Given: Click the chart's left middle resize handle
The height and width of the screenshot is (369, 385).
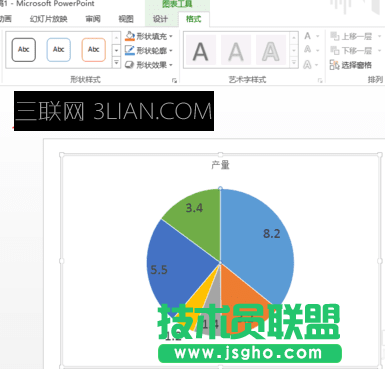Looking at the screenshot, I should coord(62,261).
